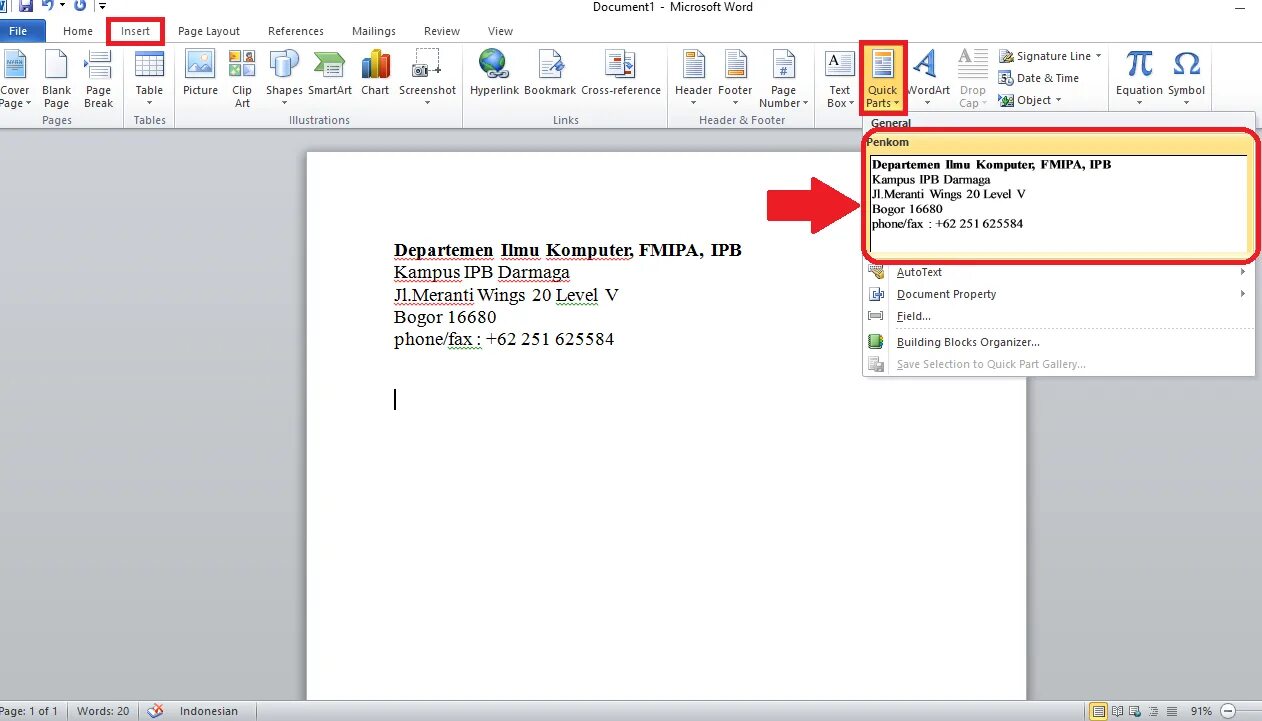The height and width of the screenshot is (721, 1262).
Task: Open the Clip Art pane
Action: 242,78
